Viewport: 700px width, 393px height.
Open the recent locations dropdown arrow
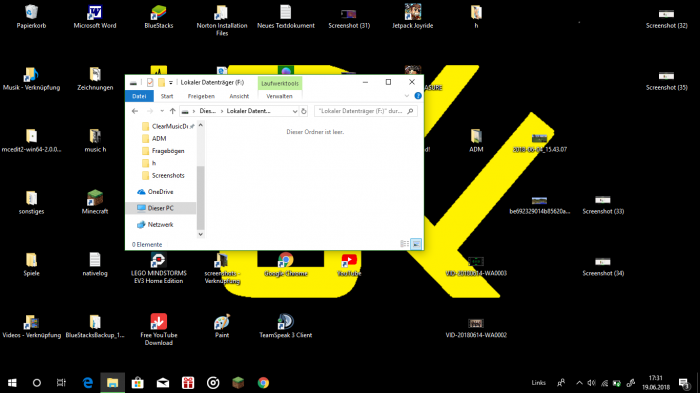tap(162, 111)
